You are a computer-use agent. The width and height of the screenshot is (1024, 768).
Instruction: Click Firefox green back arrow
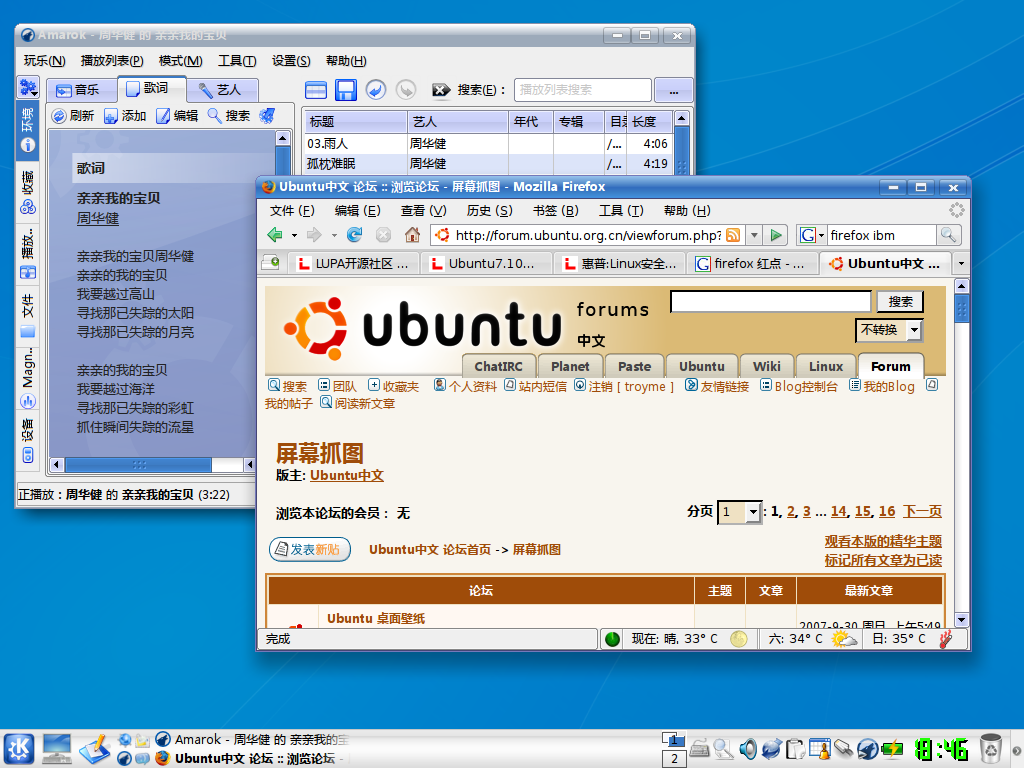coord(275,234)
